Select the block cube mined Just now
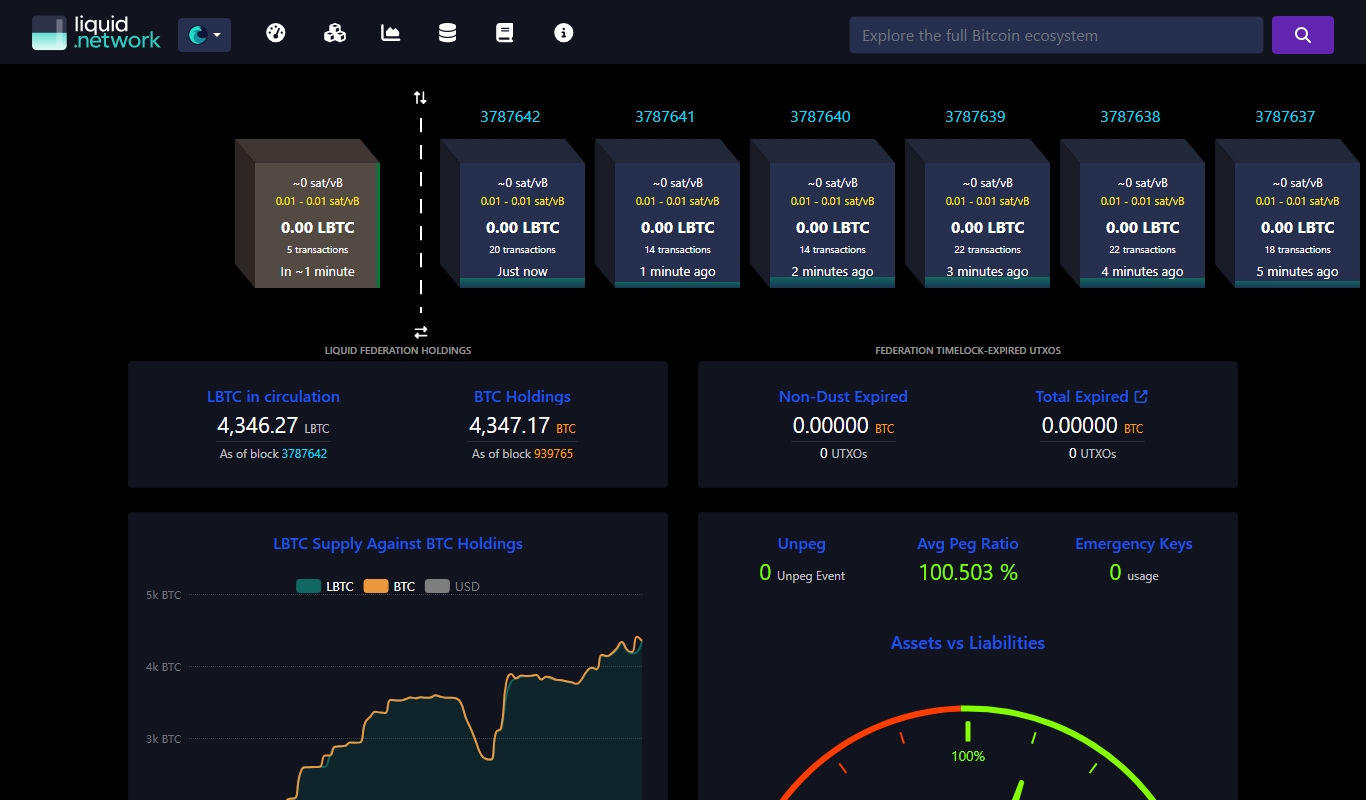Screen dimensions: 1366x800 [513, 213]
